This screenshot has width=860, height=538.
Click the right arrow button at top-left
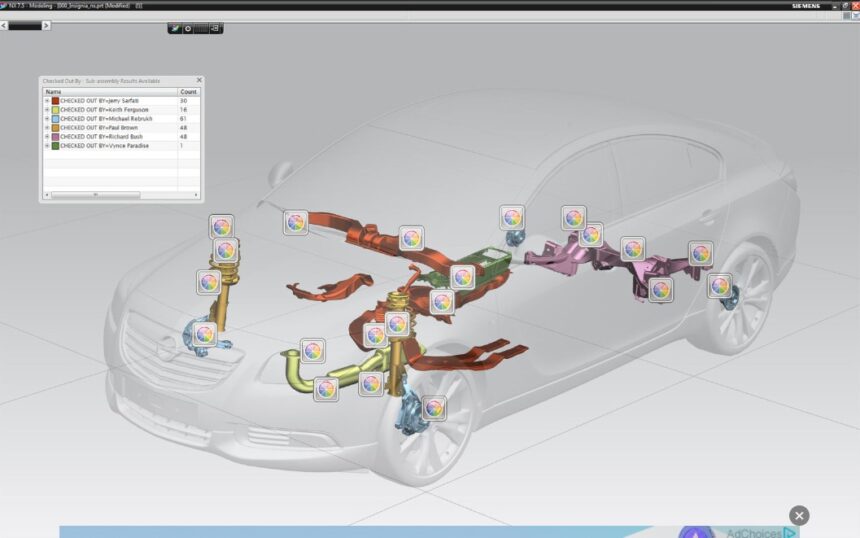coord(46,26)
